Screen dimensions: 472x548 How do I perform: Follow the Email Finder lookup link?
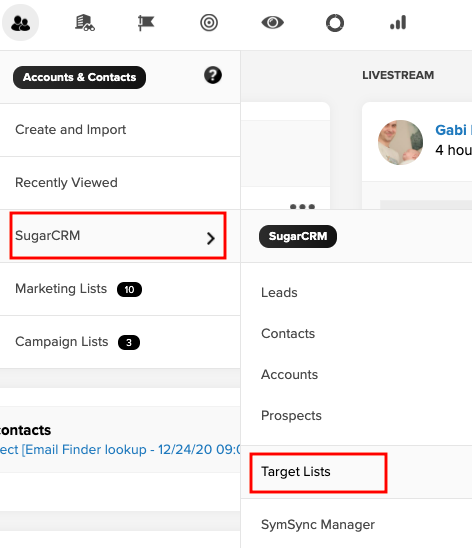[120, 449]
